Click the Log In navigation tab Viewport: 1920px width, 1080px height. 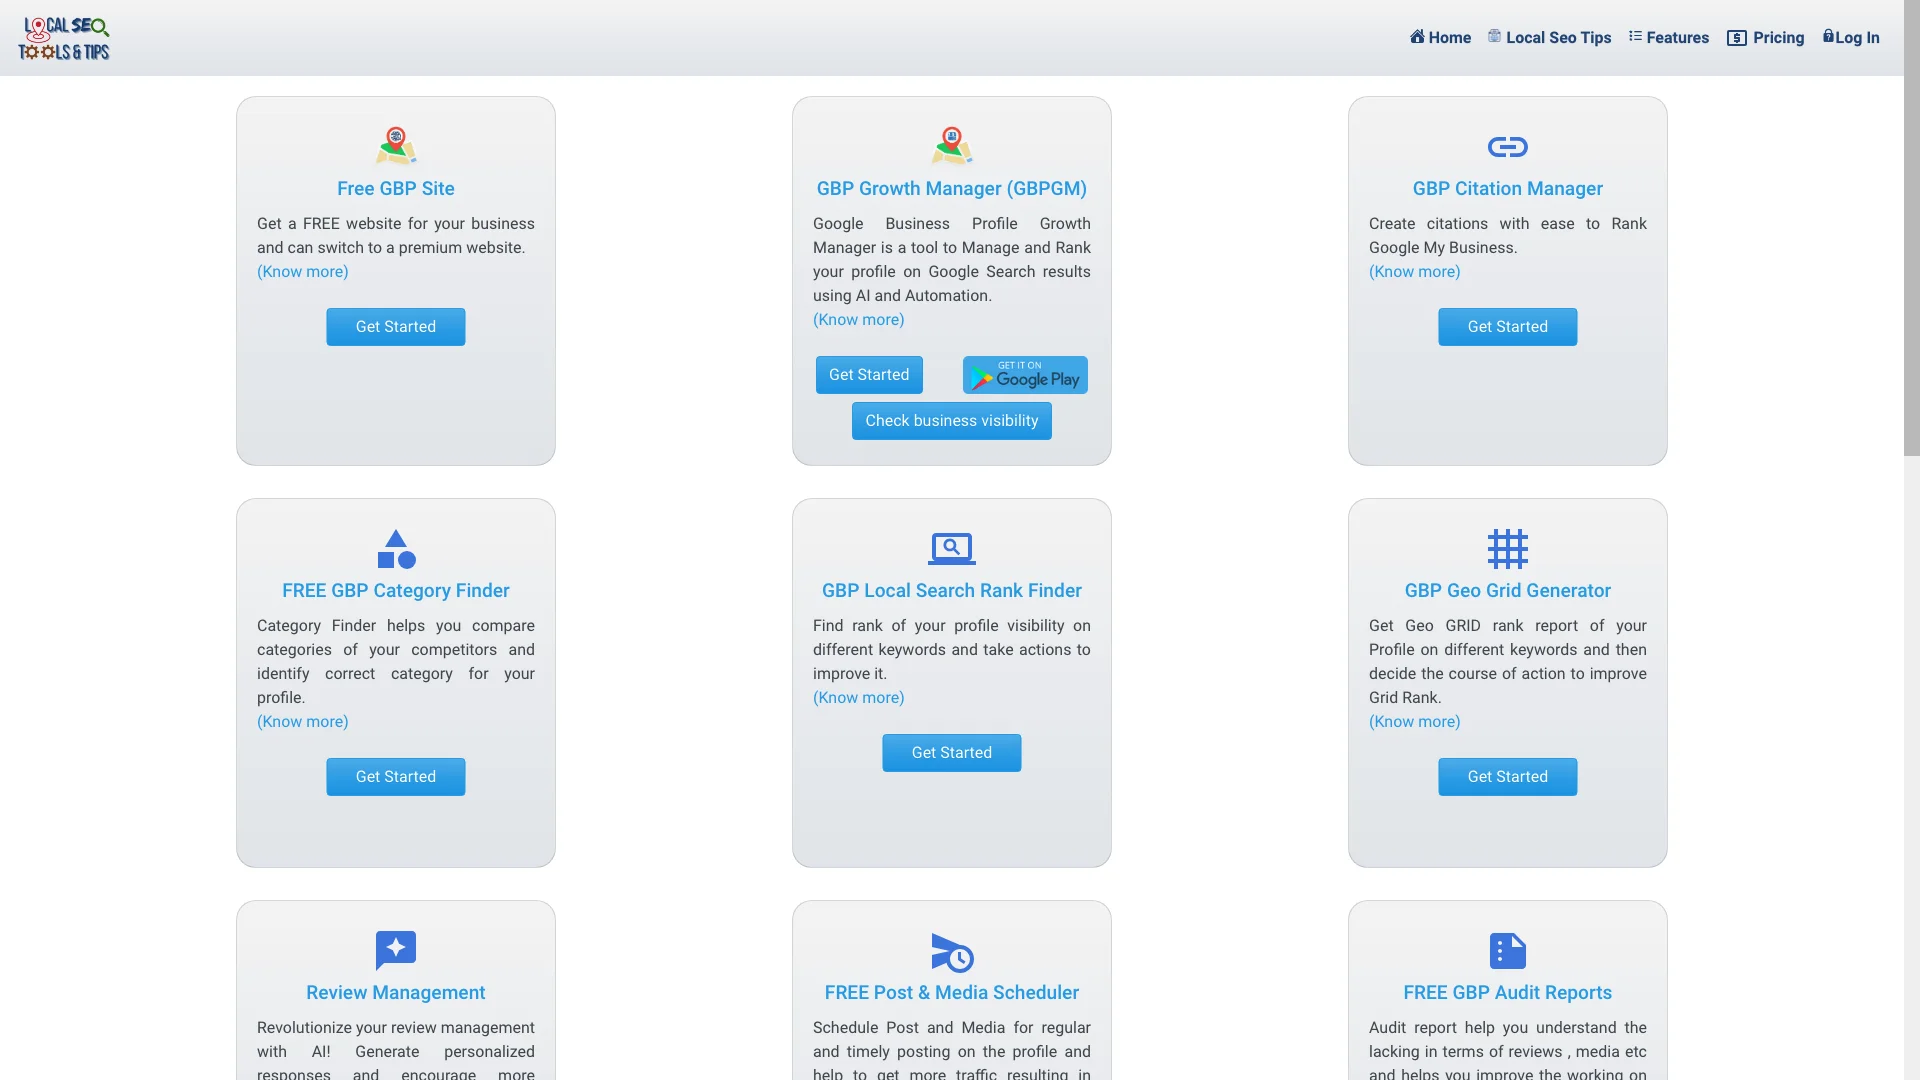[x=1853, y=37]
